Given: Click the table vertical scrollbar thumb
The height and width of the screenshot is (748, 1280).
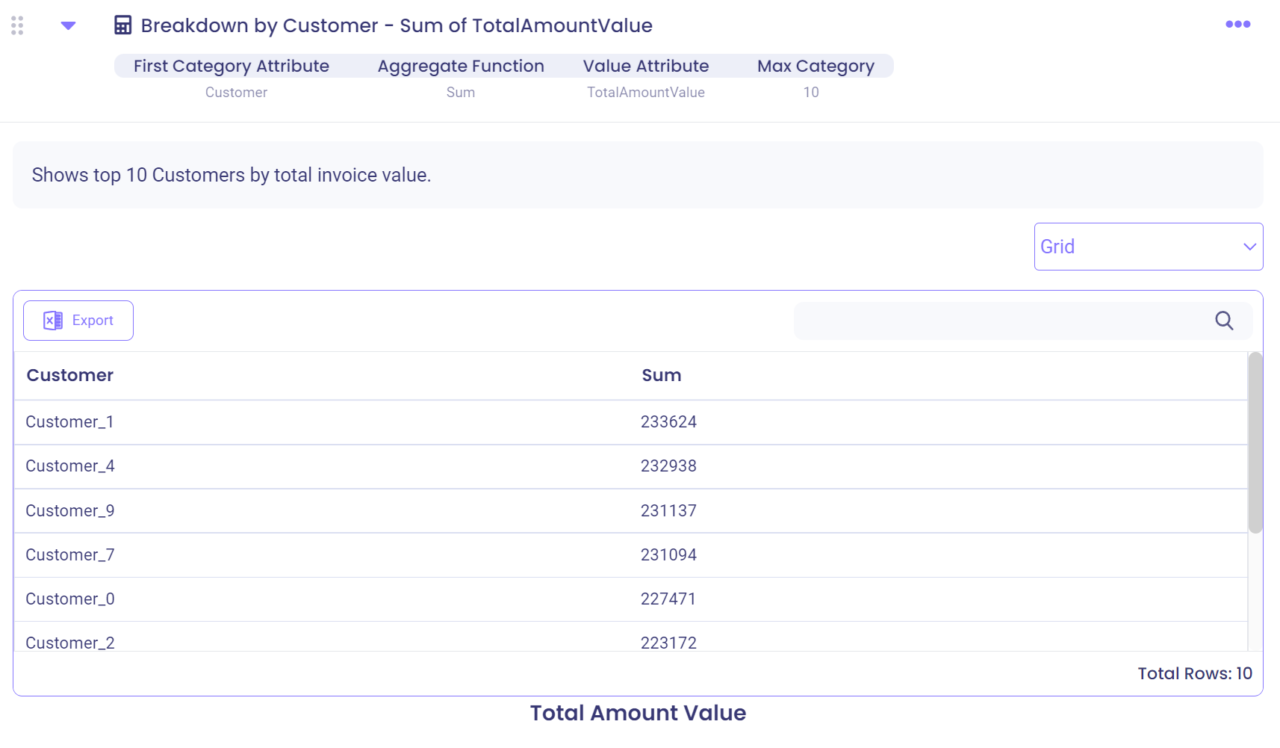Looking at the screenshot, I should click(1255, 442).
